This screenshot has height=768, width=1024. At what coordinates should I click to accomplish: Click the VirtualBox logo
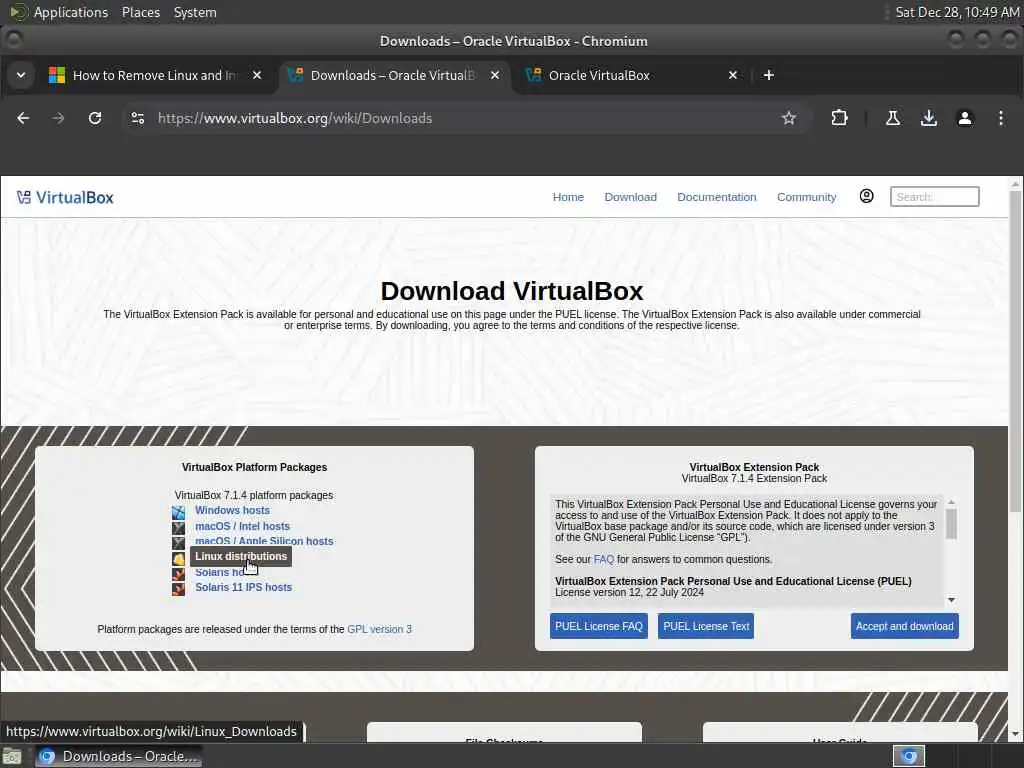65,197
